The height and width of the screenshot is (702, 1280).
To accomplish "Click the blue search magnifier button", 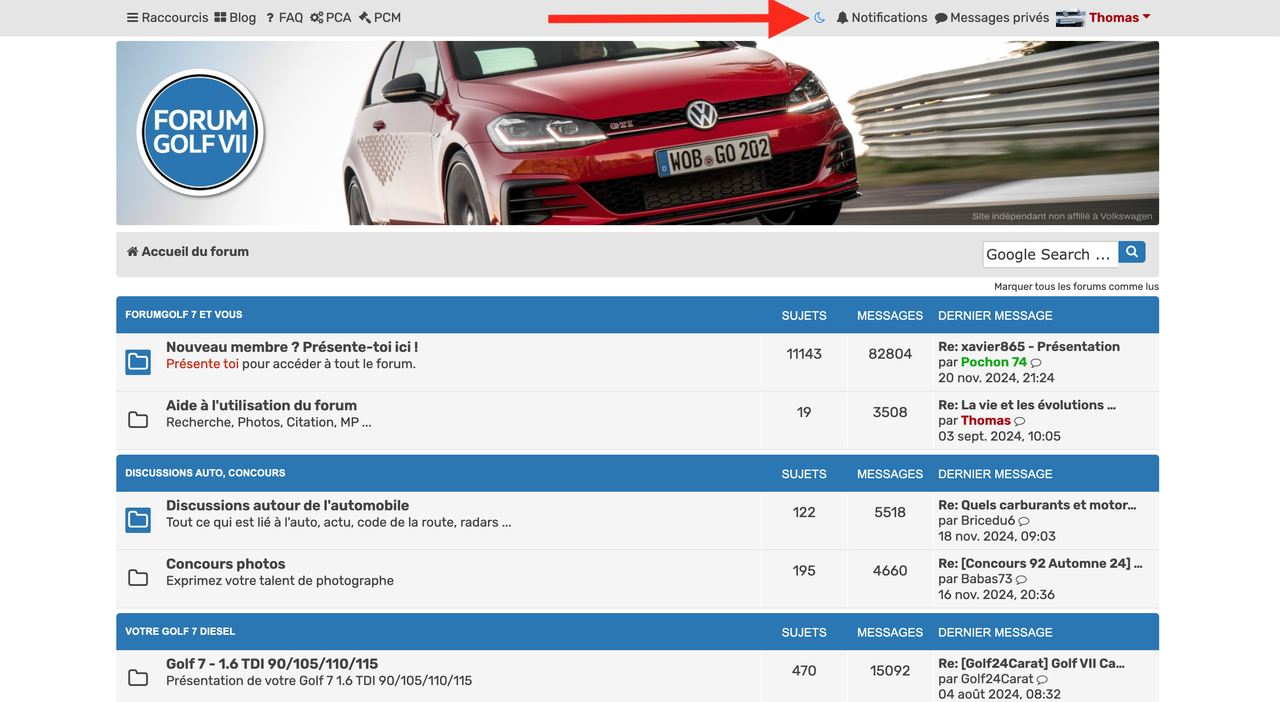I will click(x=1132, y=252).
